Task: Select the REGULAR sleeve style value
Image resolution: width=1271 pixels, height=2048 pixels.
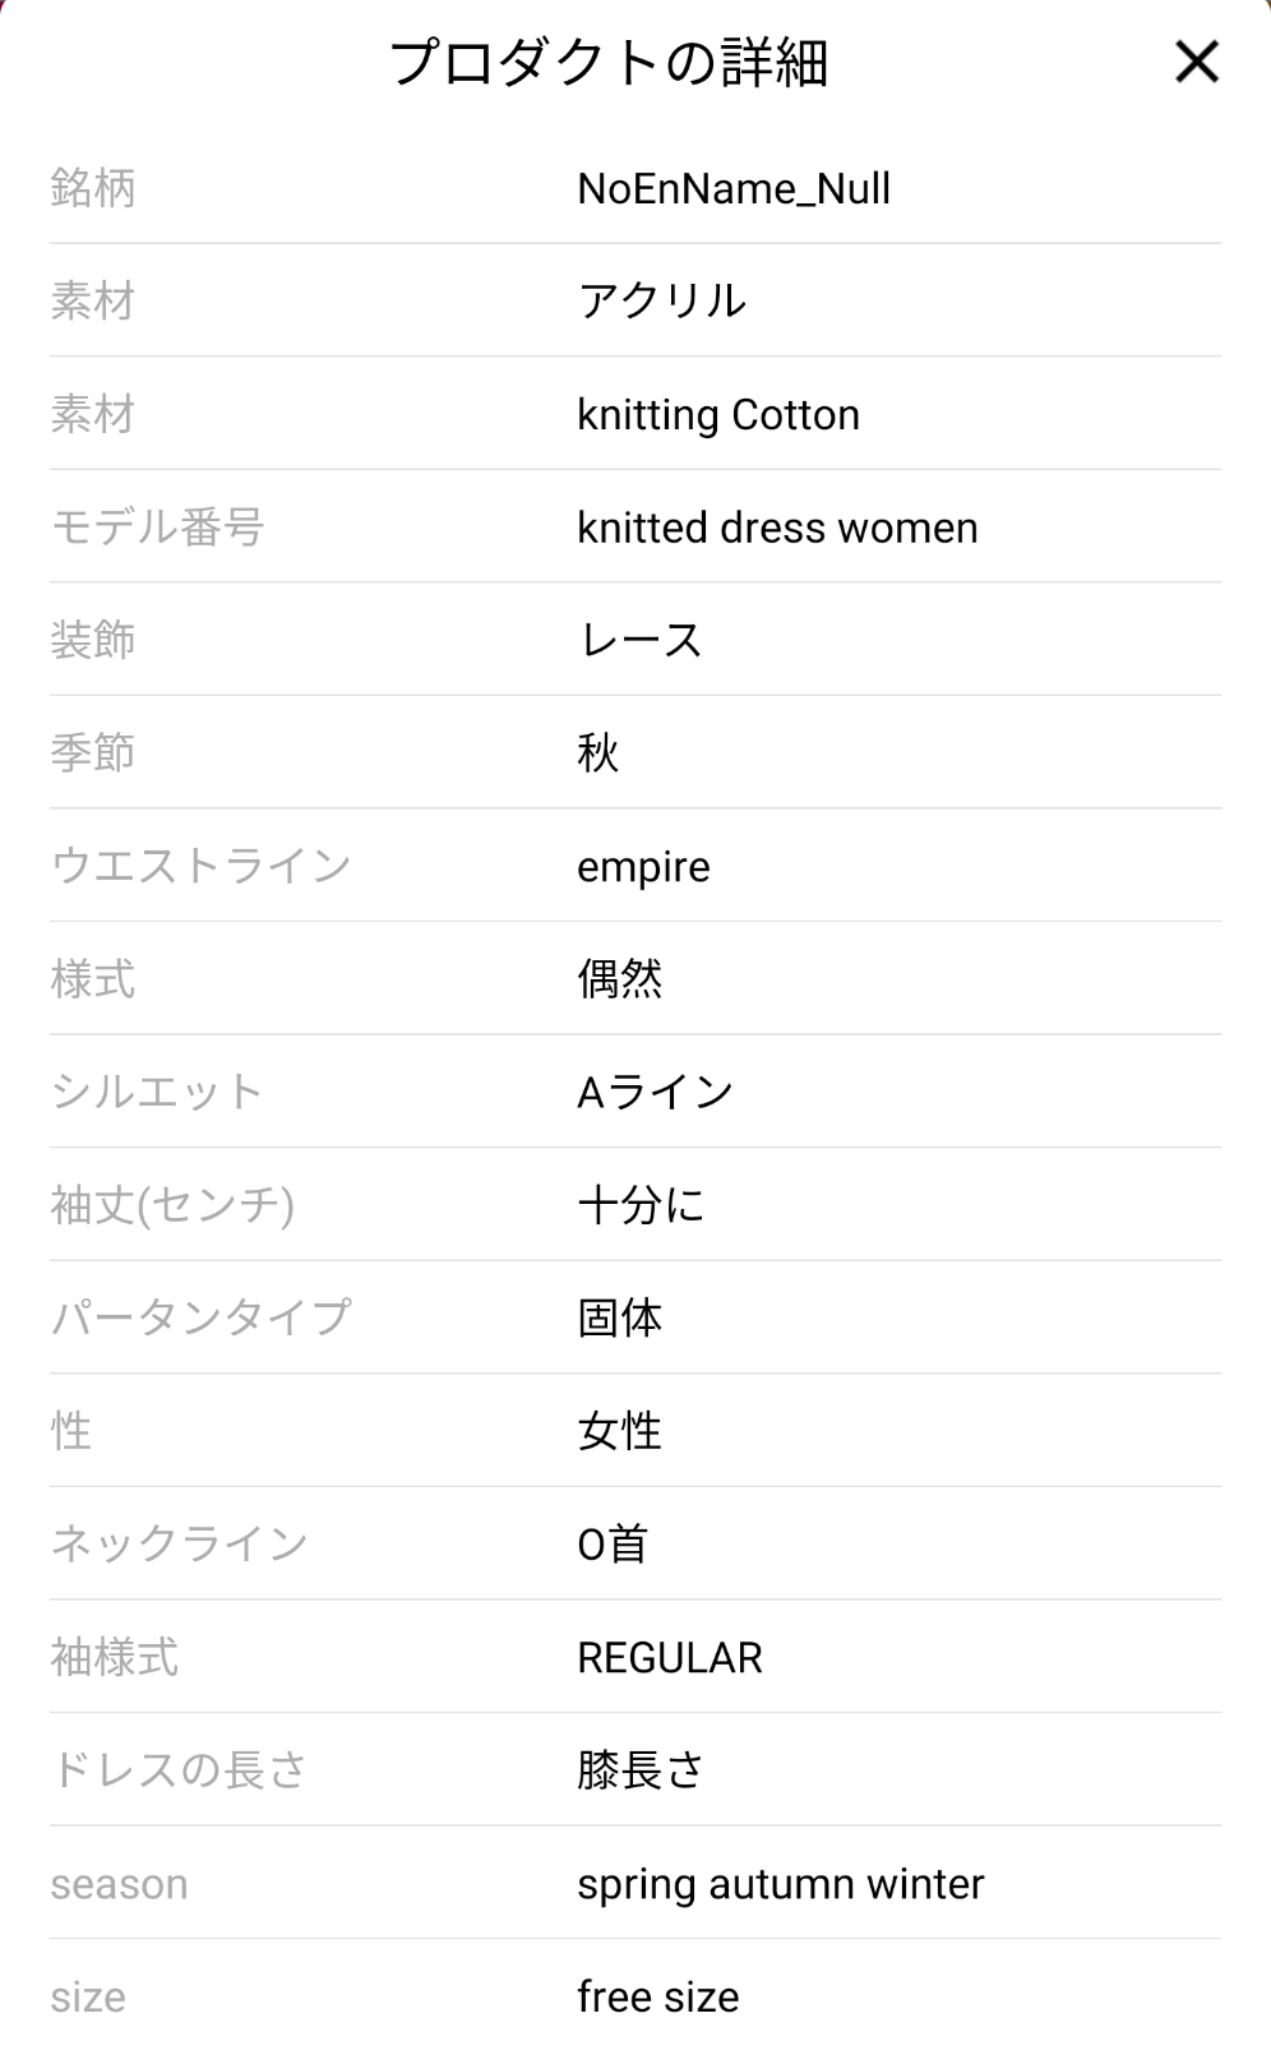Action: point(669,1658)
